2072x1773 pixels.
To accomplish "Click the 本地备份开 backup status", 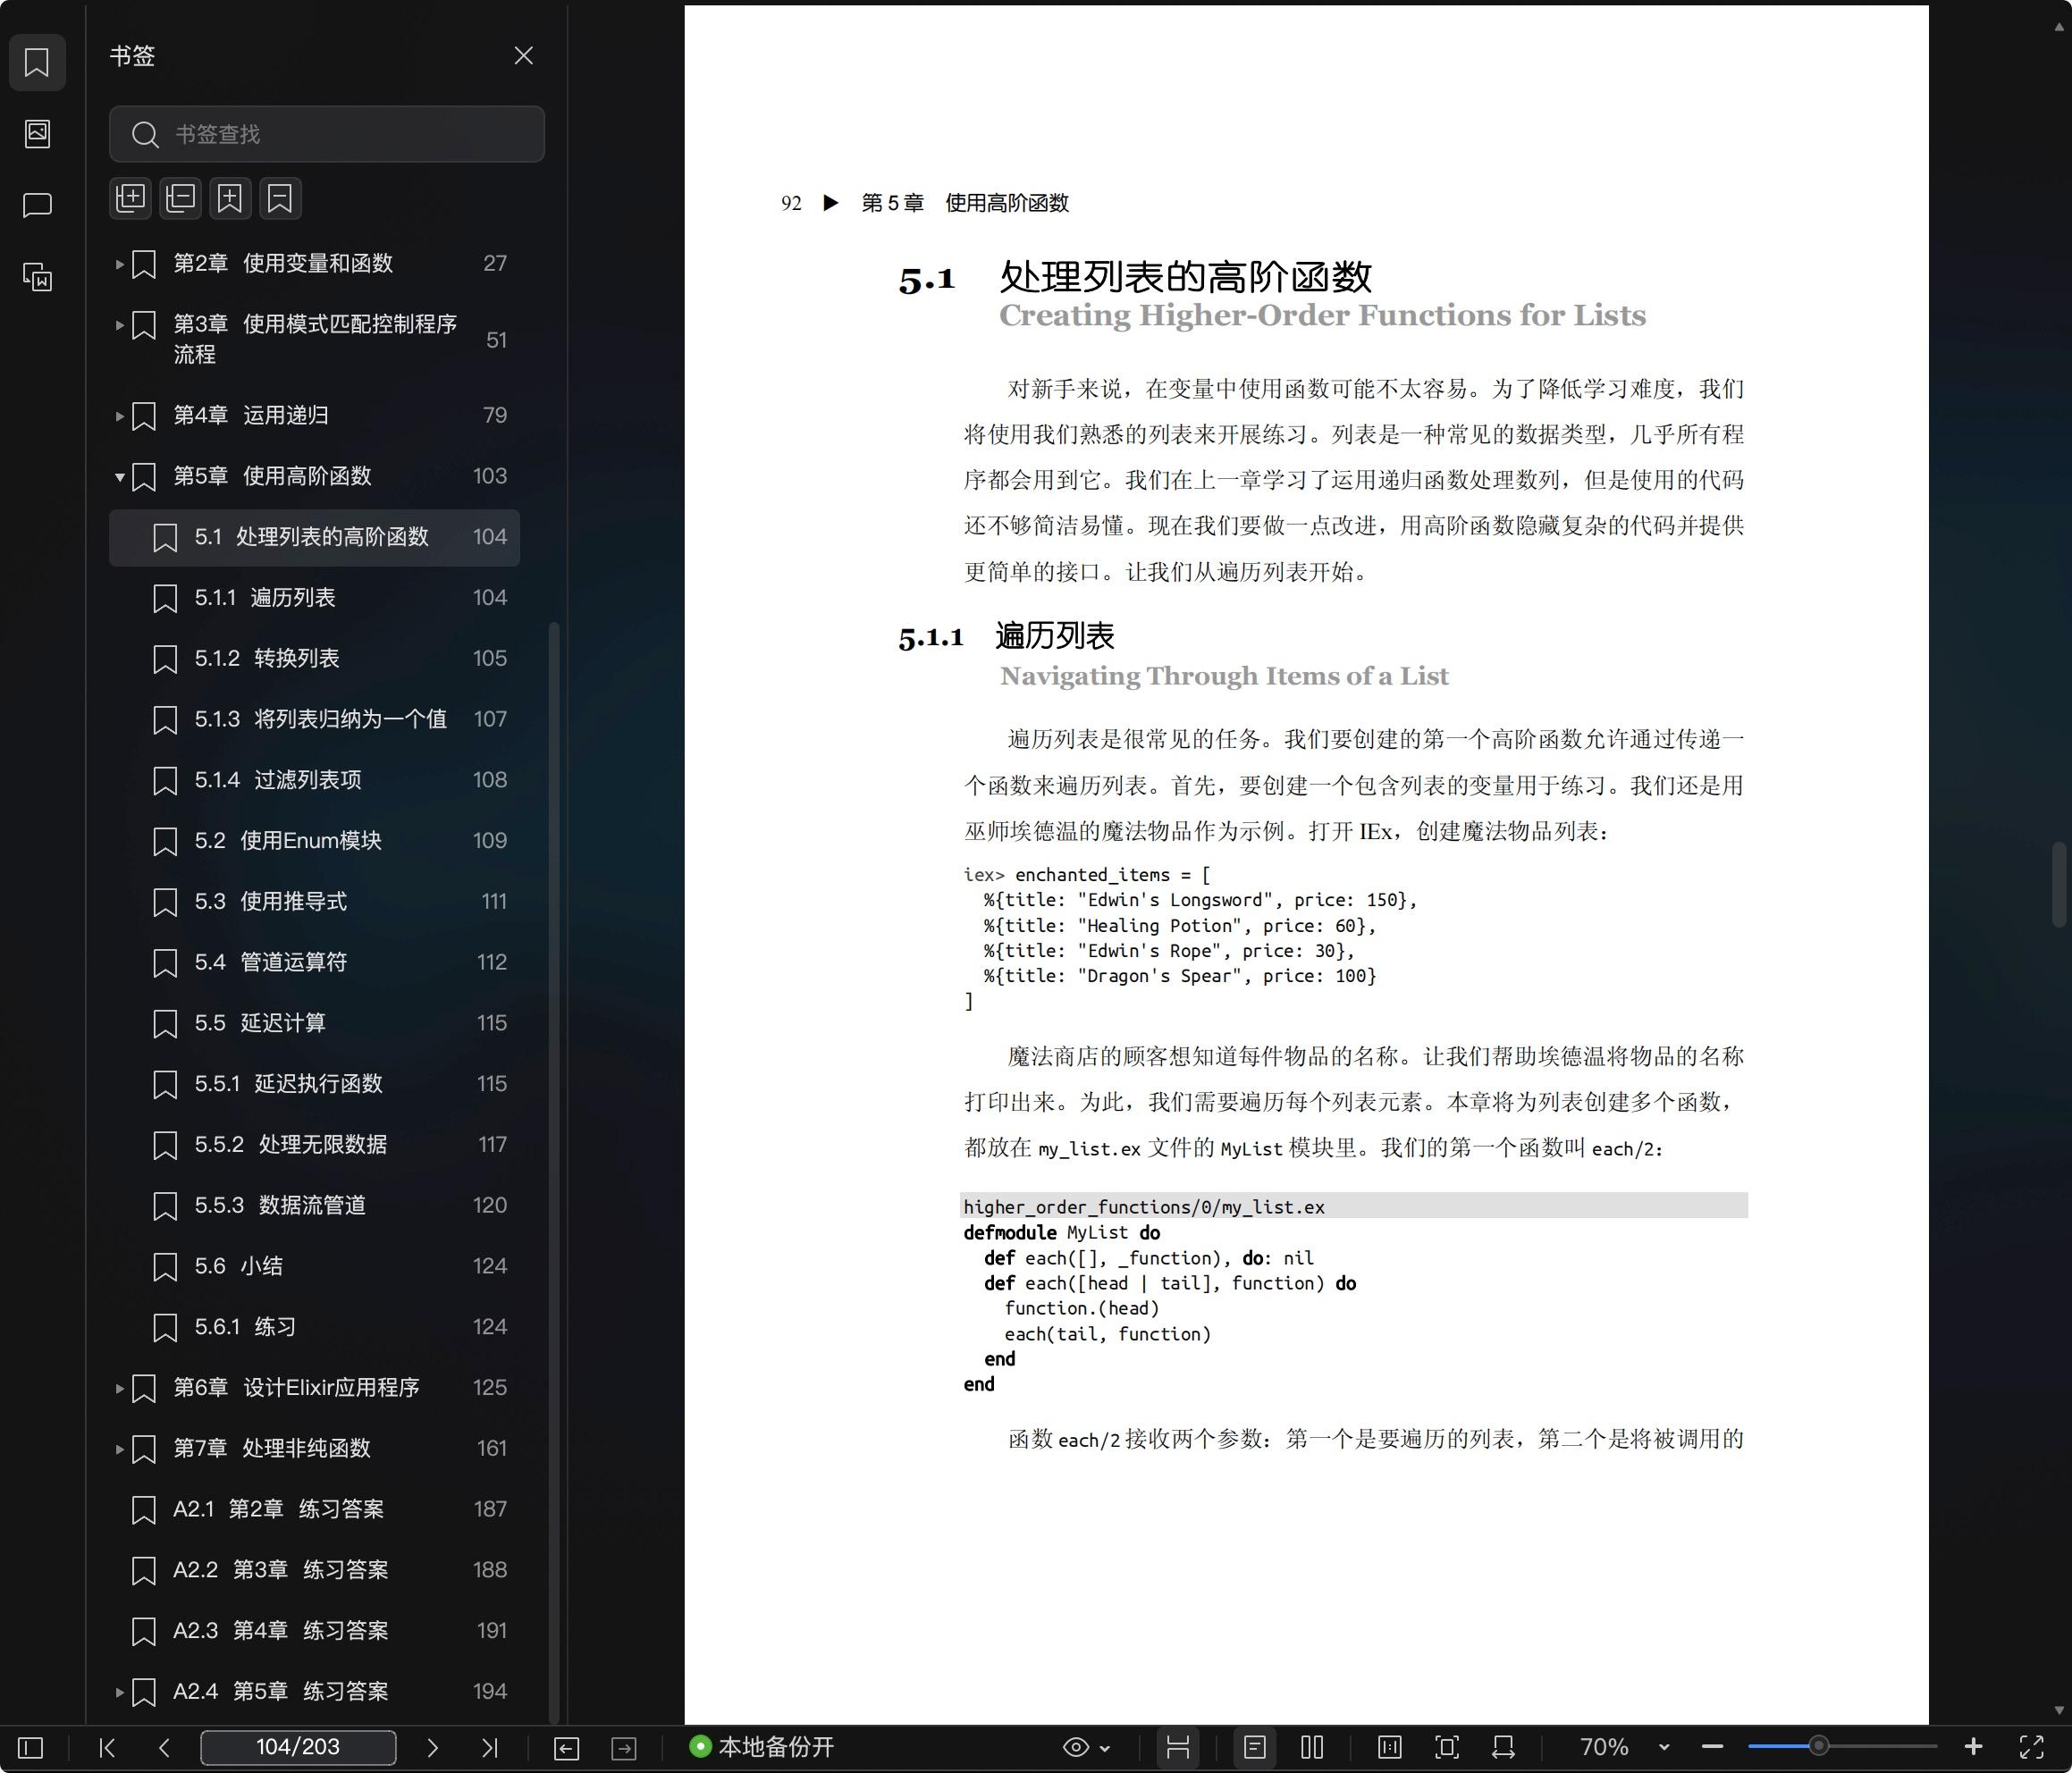I will (762, 1747).
